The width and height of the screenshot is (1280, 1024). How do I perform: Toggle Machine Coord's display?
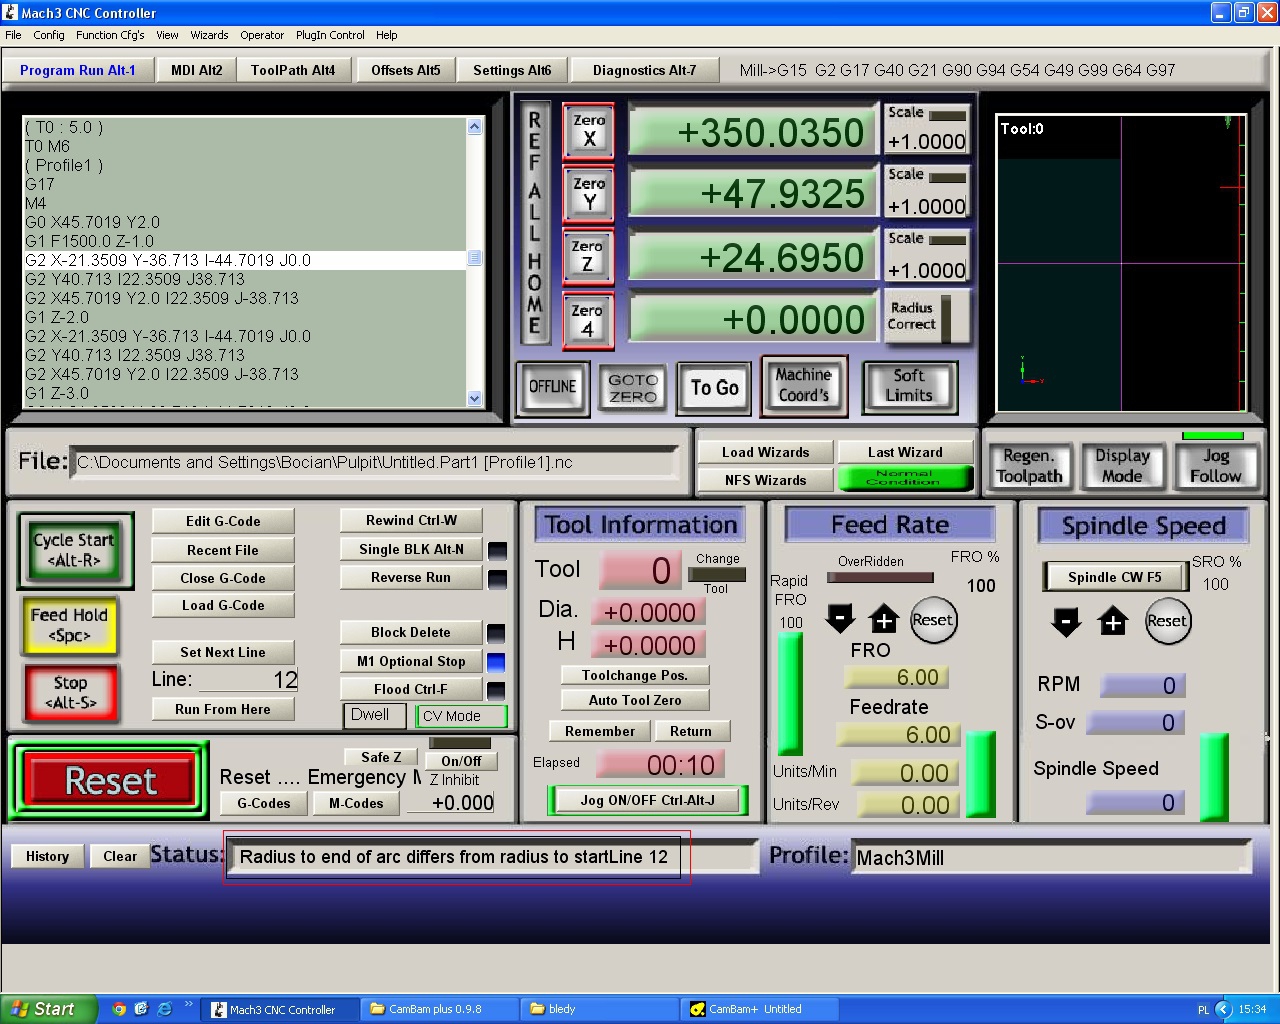[x=804, y=385]
